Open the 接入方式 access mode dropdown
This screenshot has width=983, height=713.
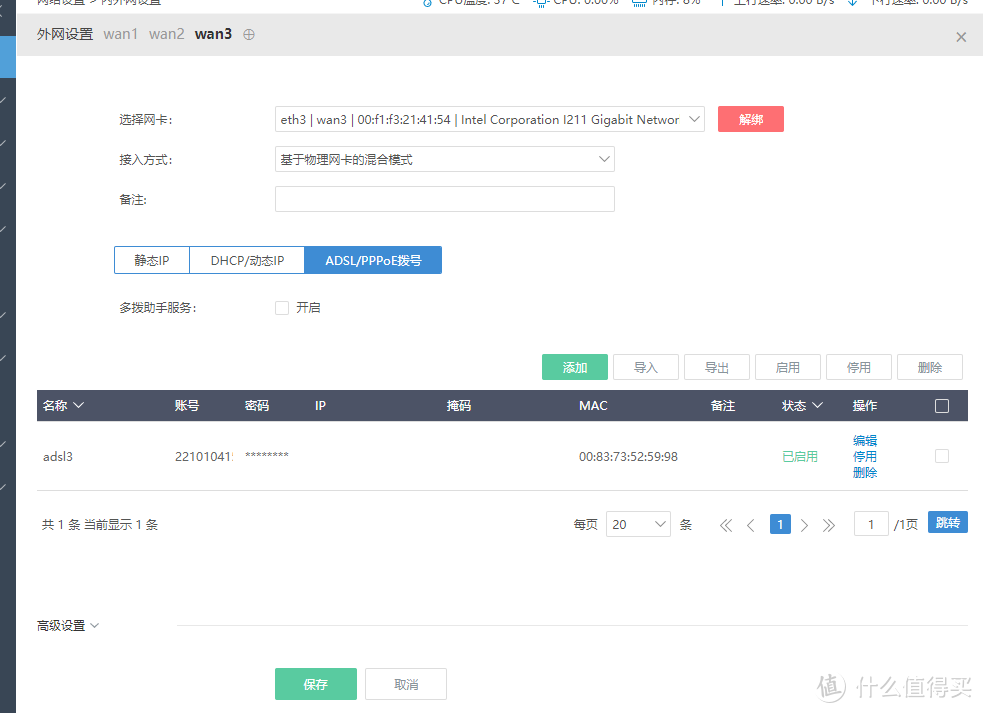(x=444, y=159)
